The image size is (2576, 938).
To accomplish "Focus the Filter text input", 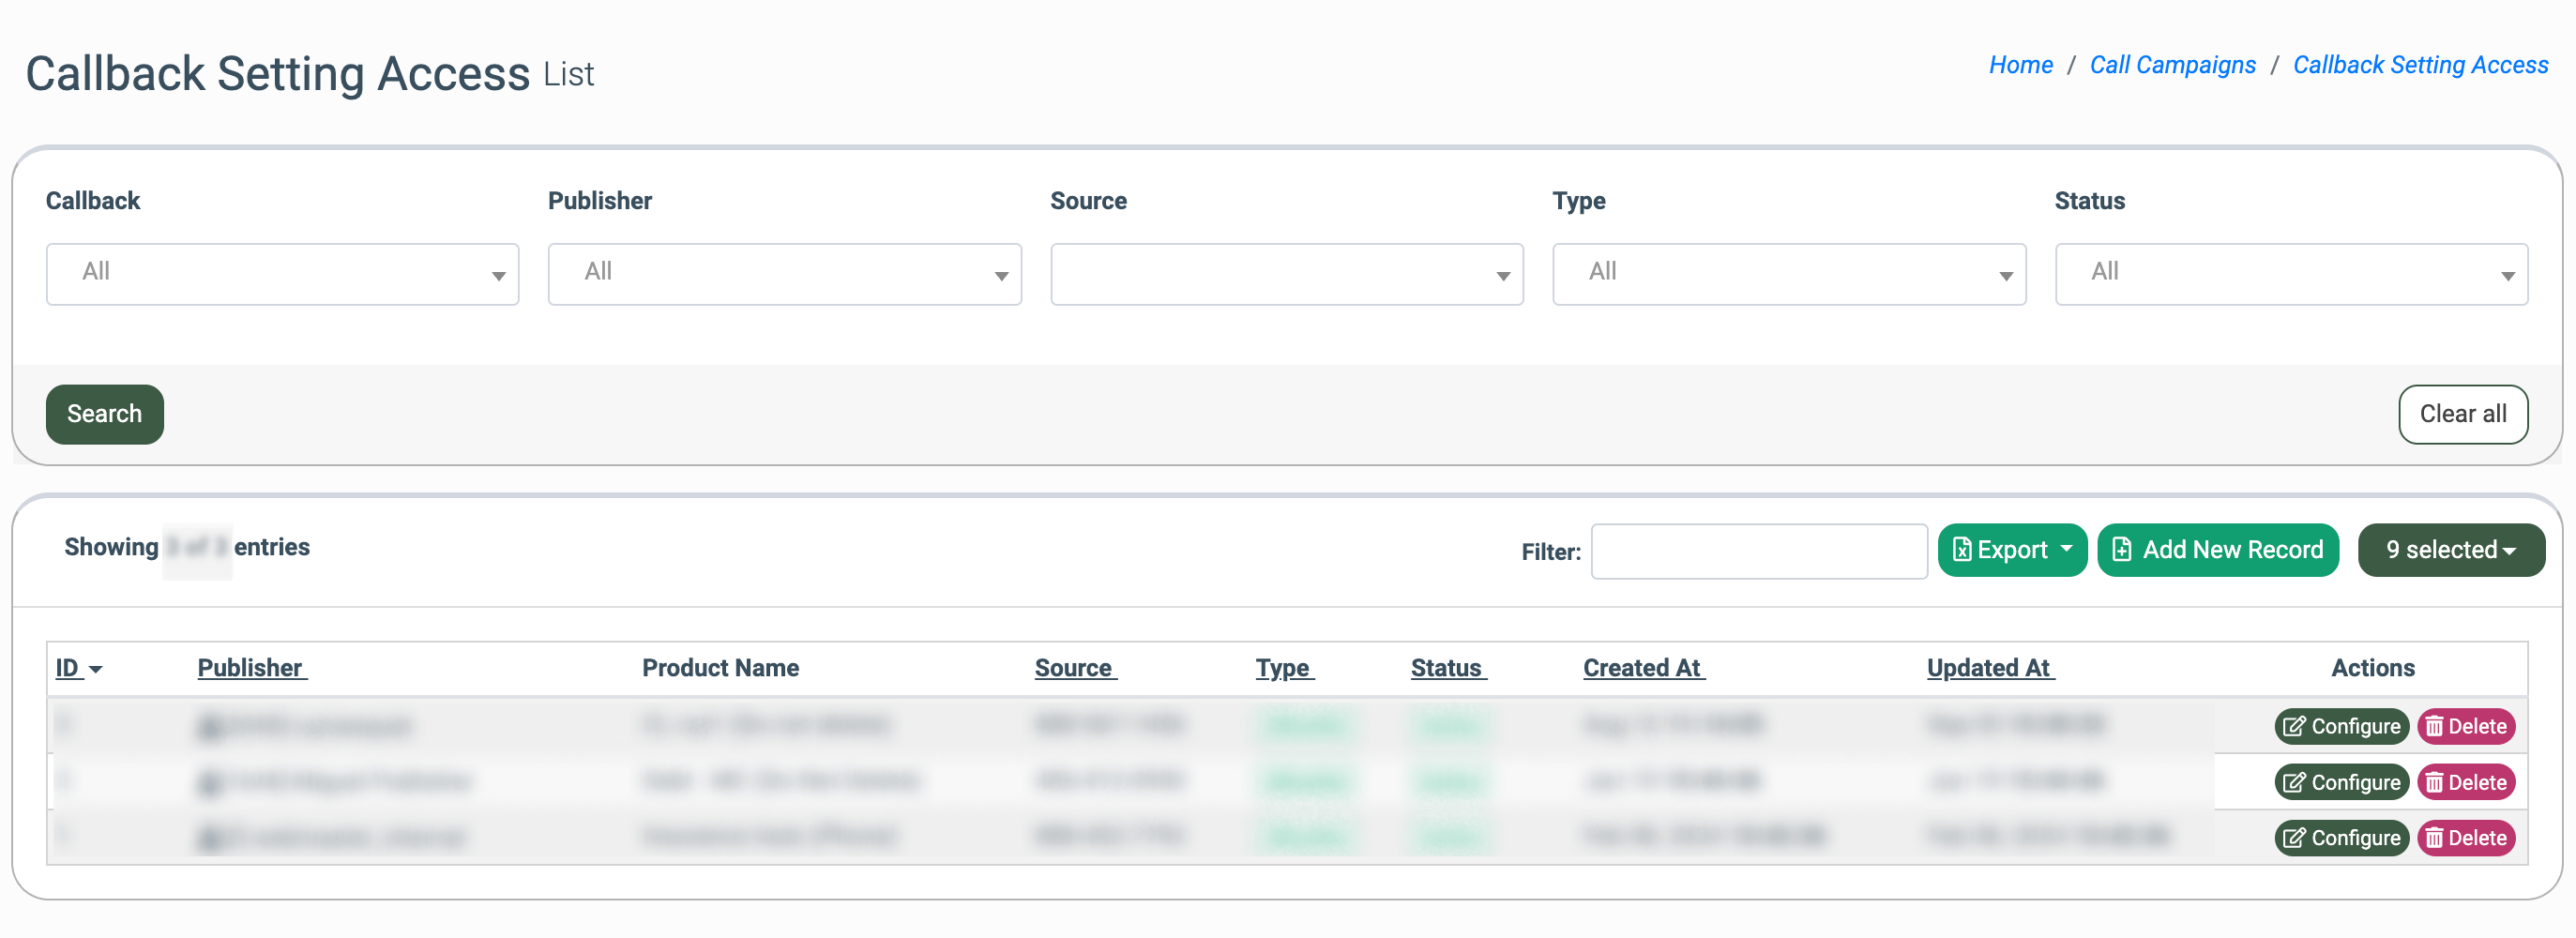I will [x=1758, y=551].
